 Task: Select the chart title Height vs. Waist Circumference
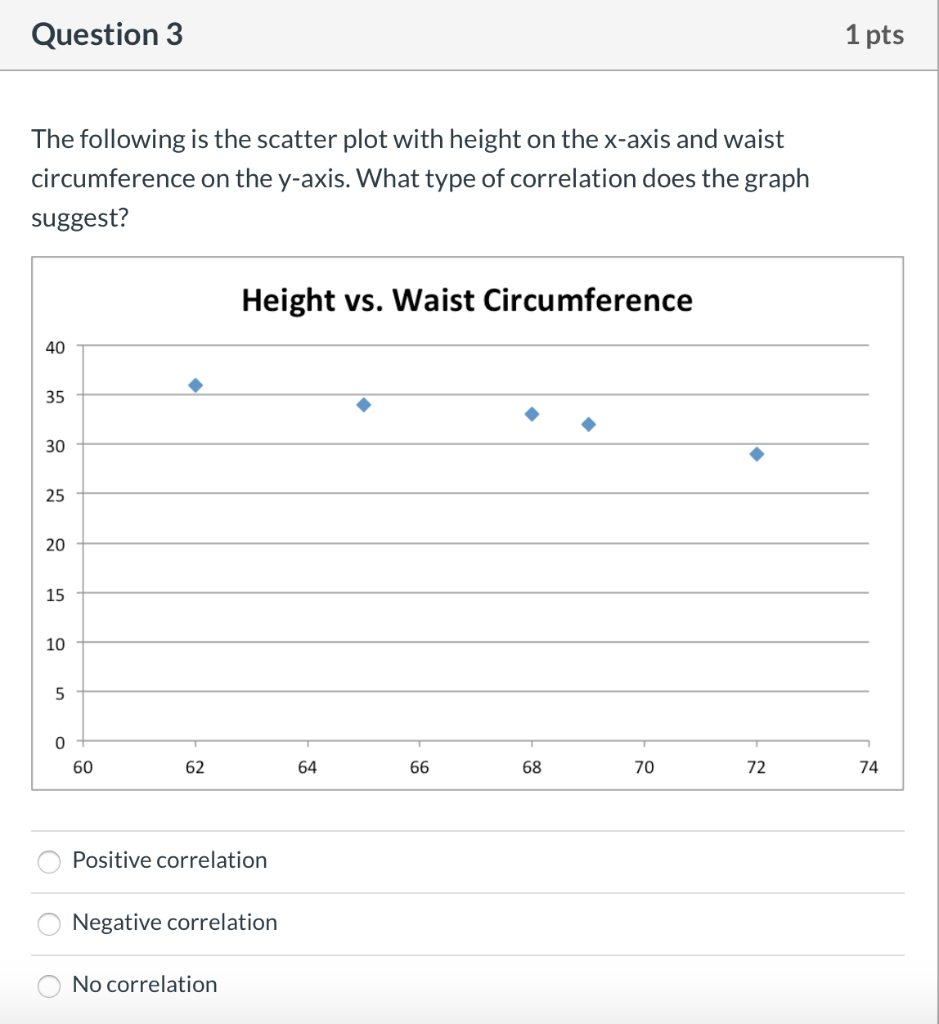pos(467,300)
